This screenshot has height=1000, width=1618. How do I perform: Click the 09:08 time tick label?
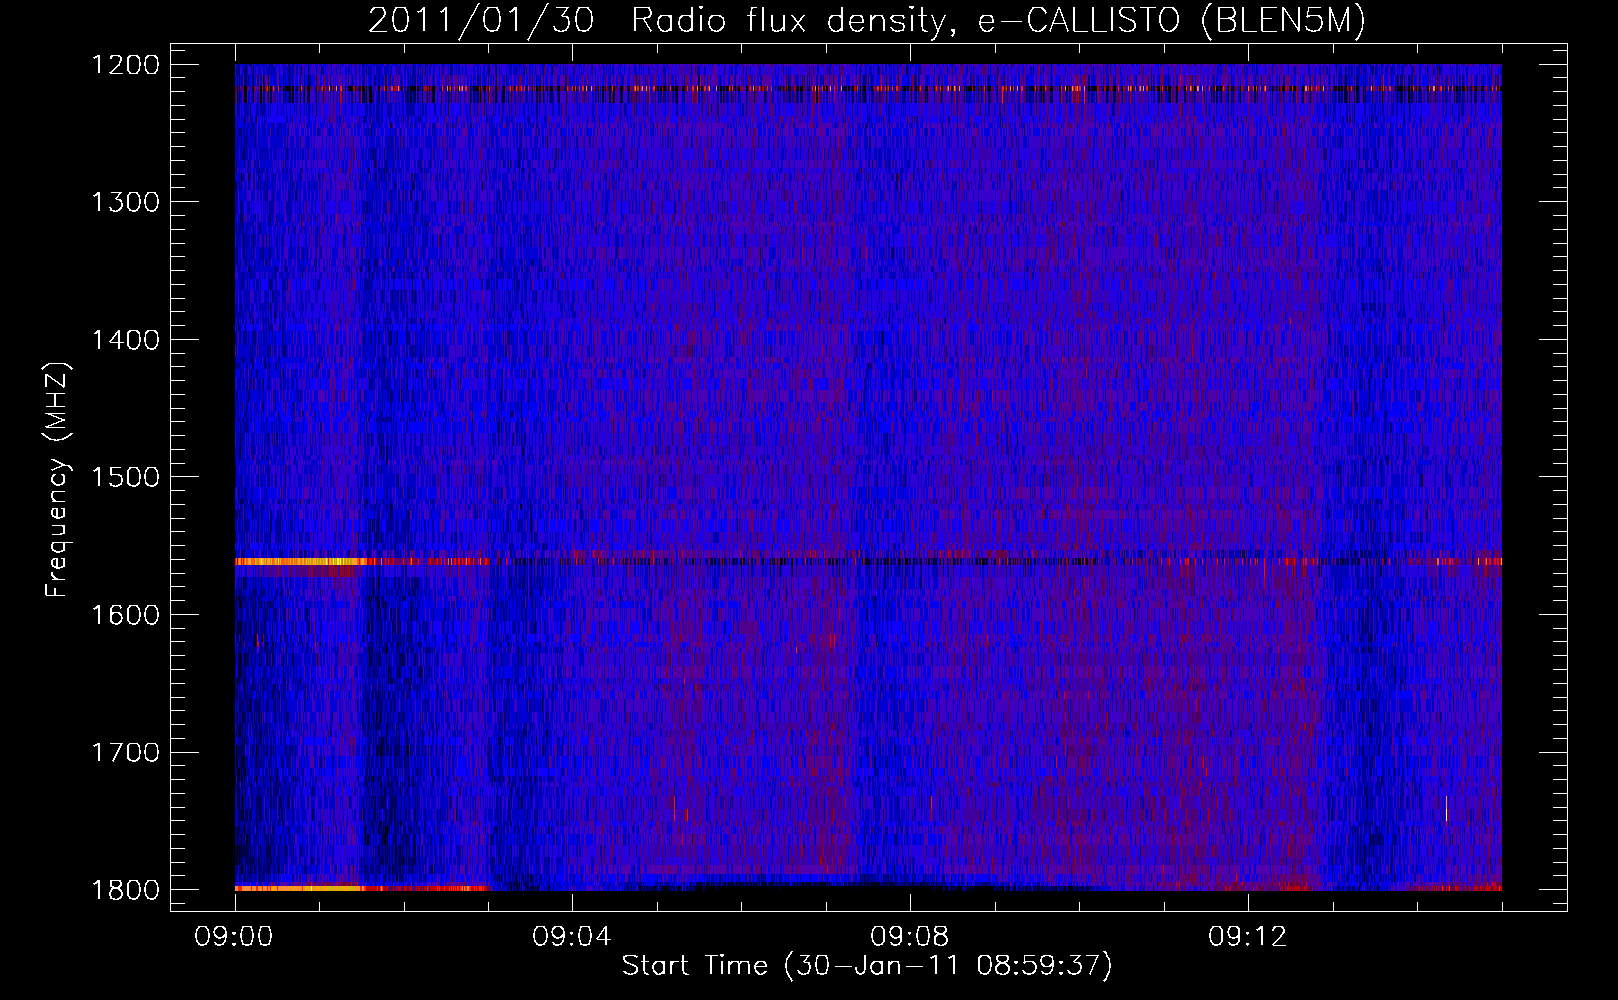[x=910, y=937]
